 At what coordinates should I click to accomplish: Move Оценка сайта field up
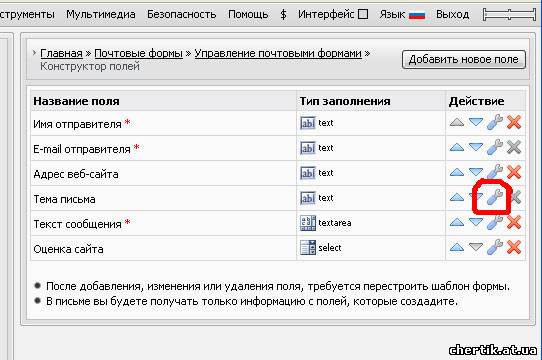tap(457, 247)
